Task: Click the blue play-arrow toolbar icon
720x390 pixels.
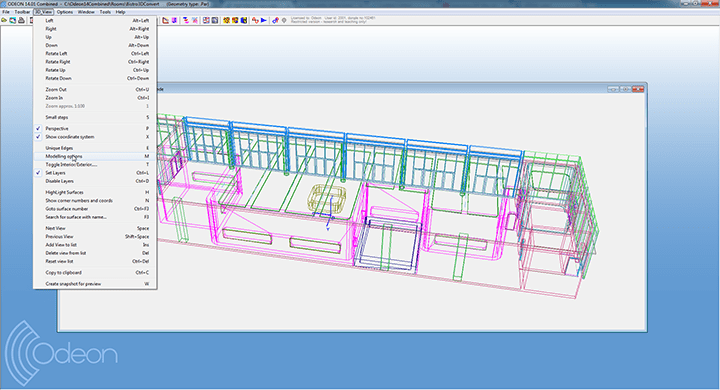Action: [264, 20]
